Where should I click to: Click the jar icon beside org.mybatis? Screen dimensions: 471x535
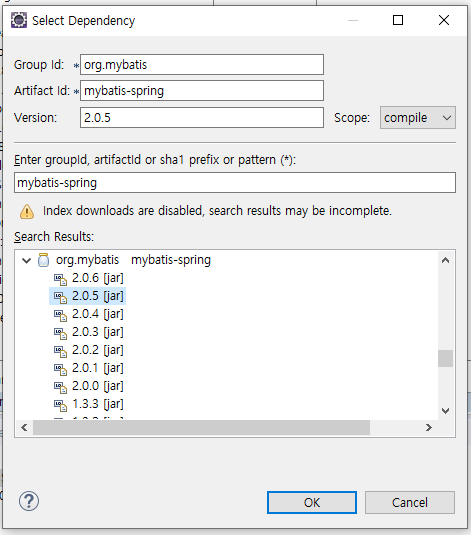43,260
